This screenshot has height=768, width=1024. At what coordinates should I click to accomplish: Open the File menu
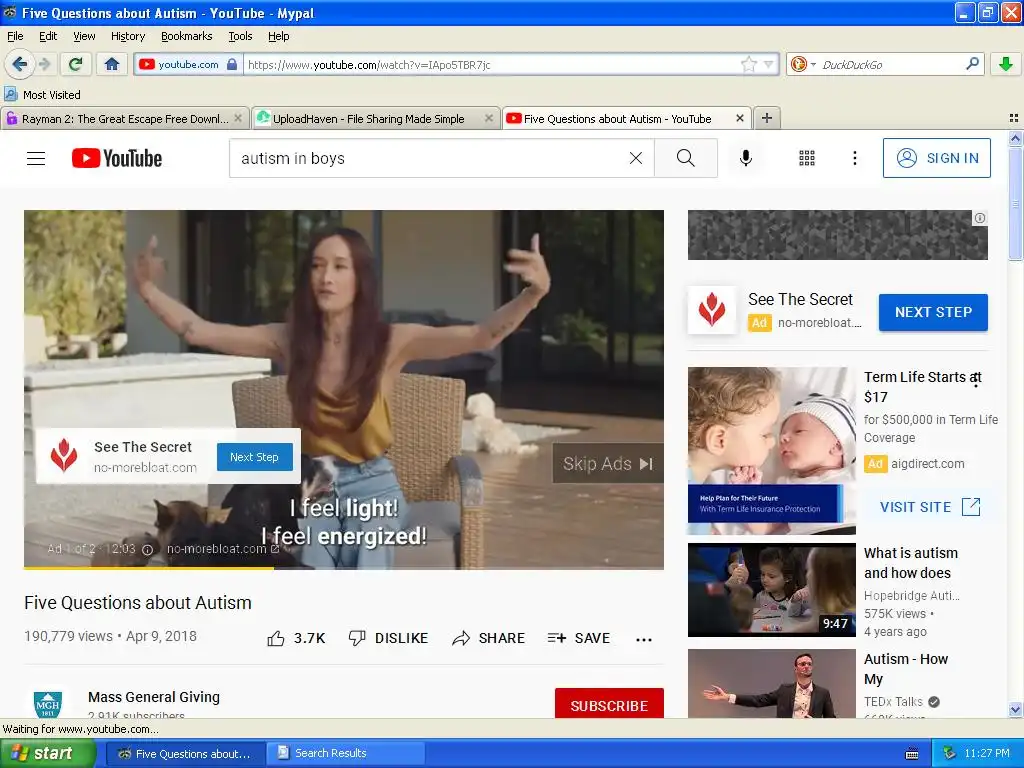tap(14, 36)
